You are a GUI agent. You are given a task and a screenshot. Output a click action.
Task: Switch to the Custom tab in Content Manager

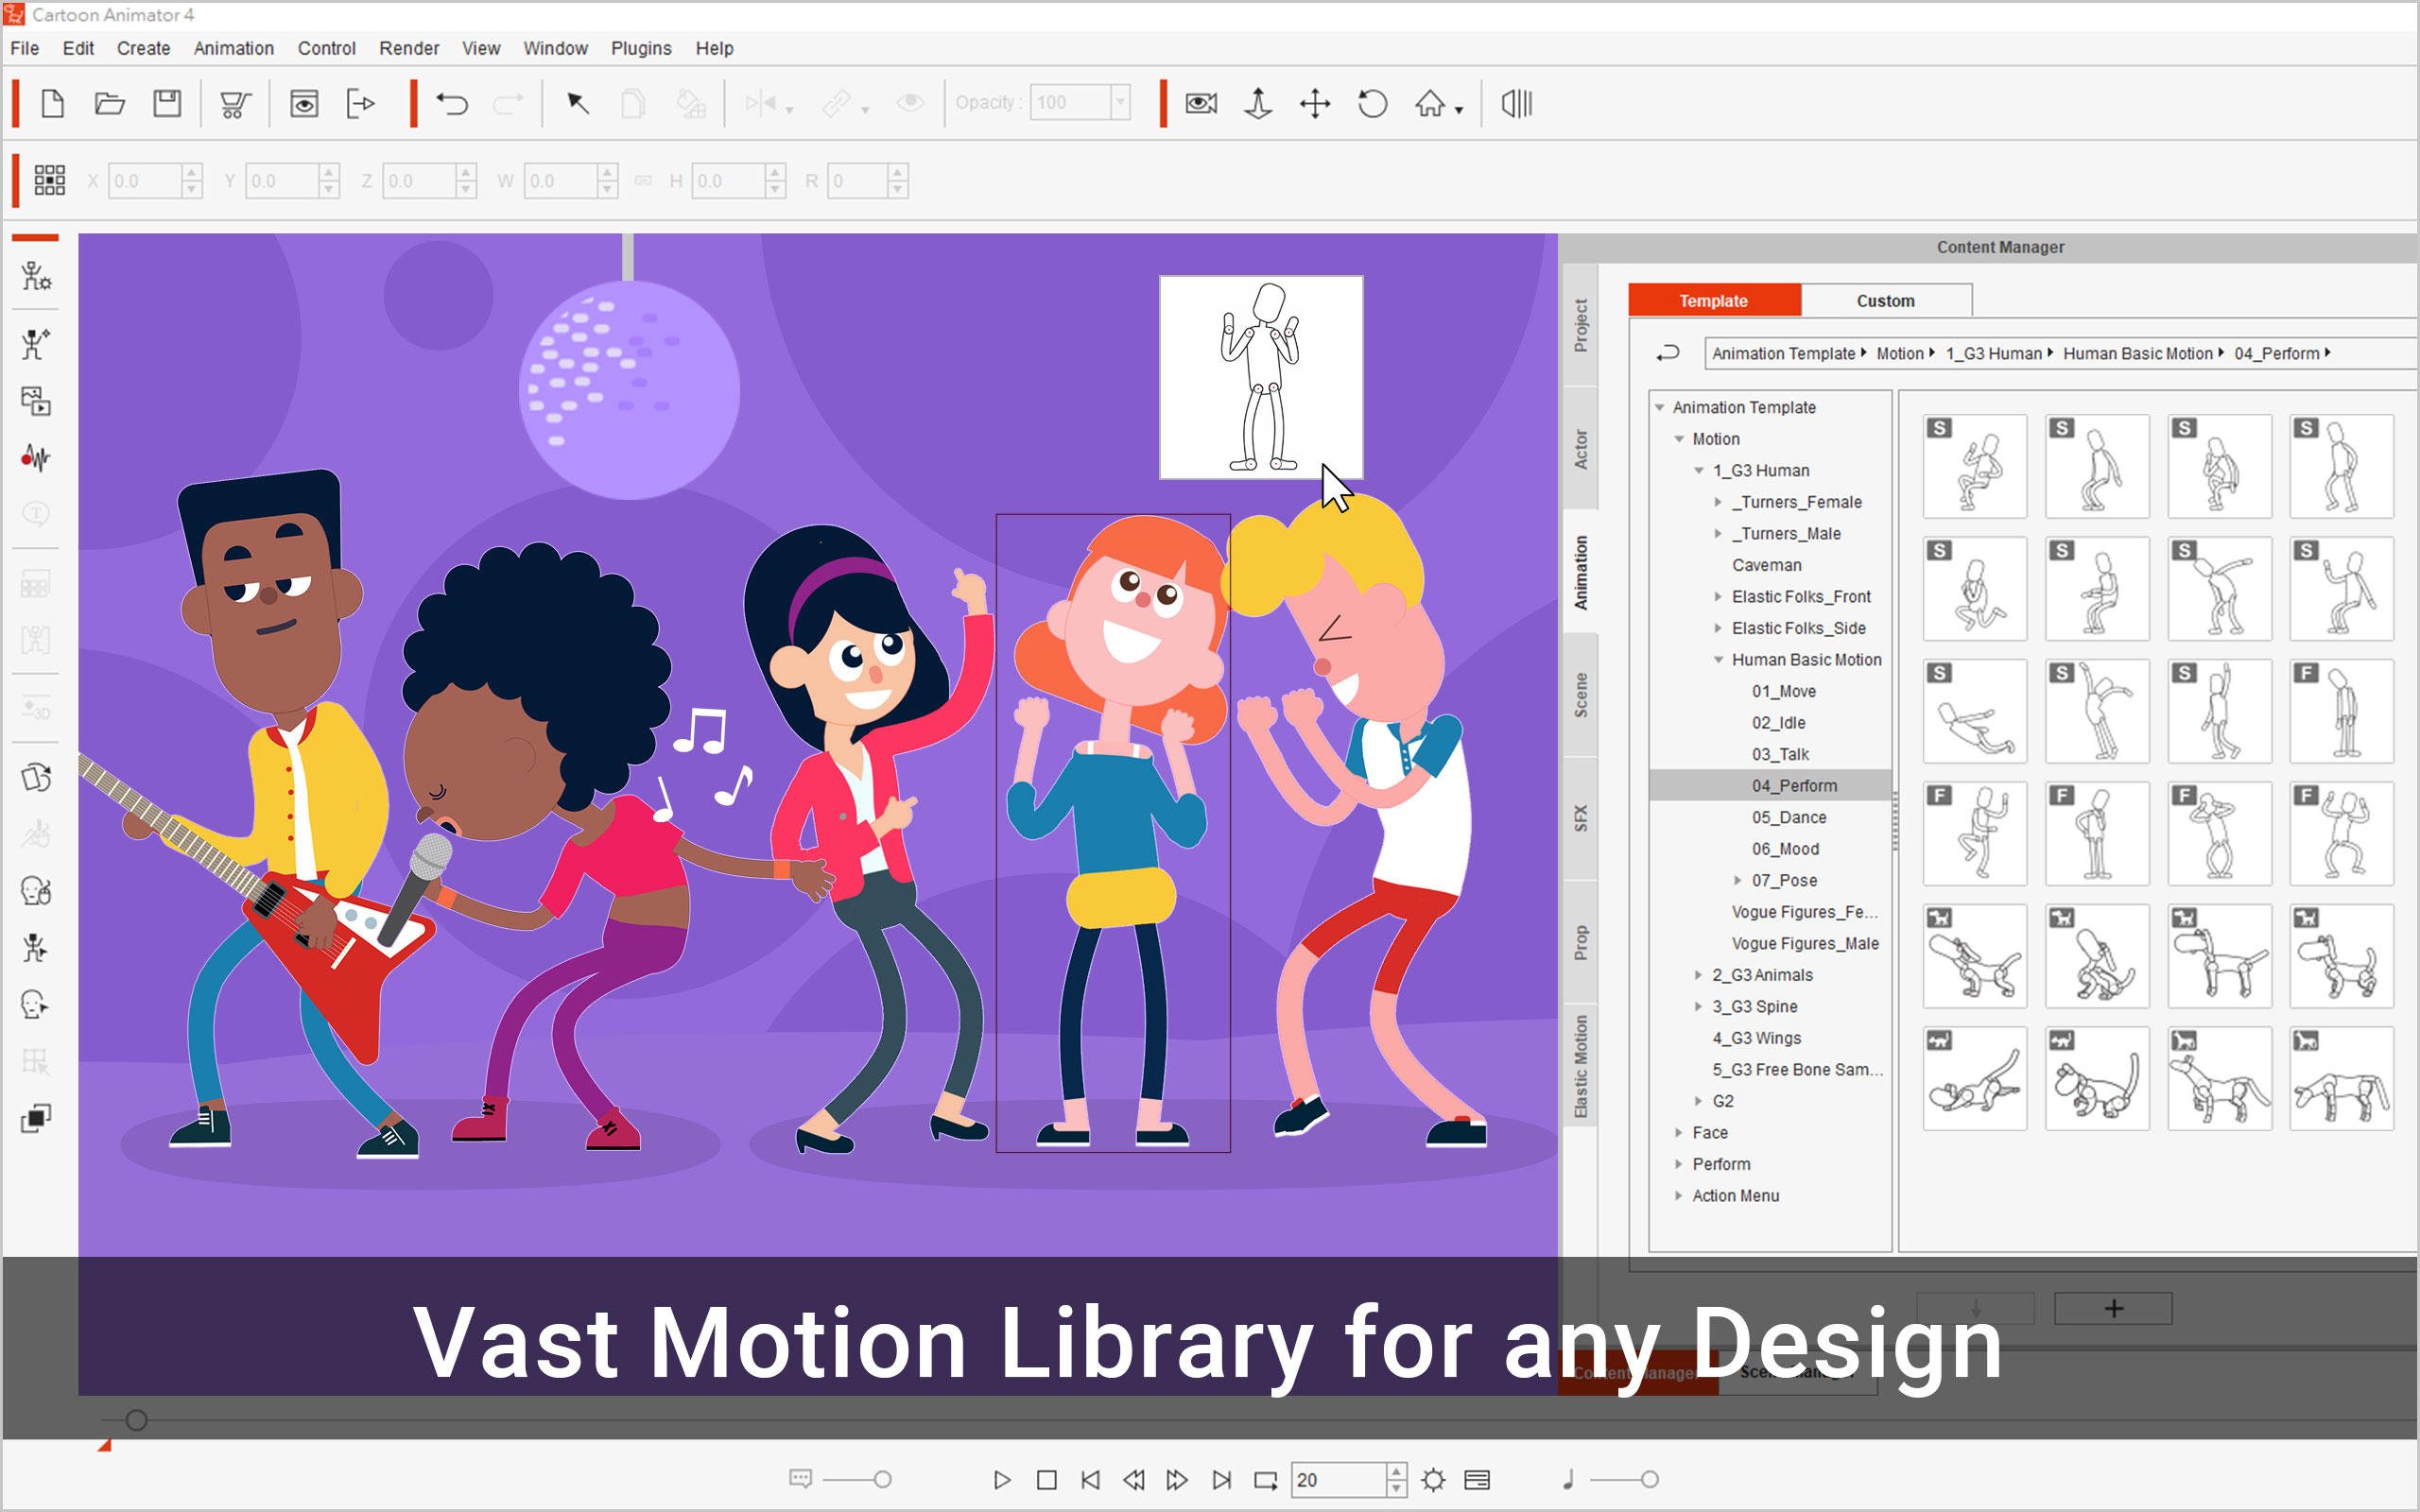[1884, 301]
